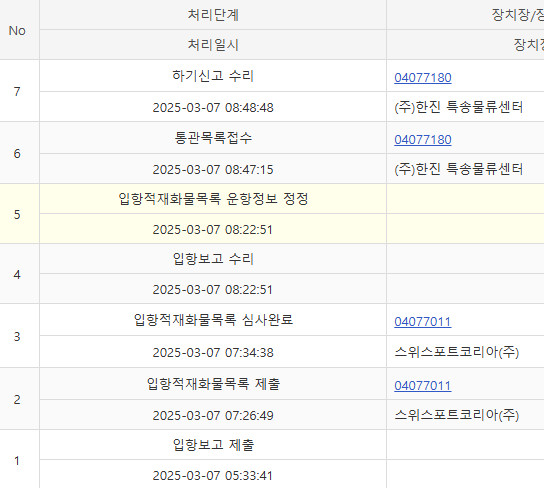Click the 처리일시 column header
Viewport: 544px width, 488px height.
[213, 45]
